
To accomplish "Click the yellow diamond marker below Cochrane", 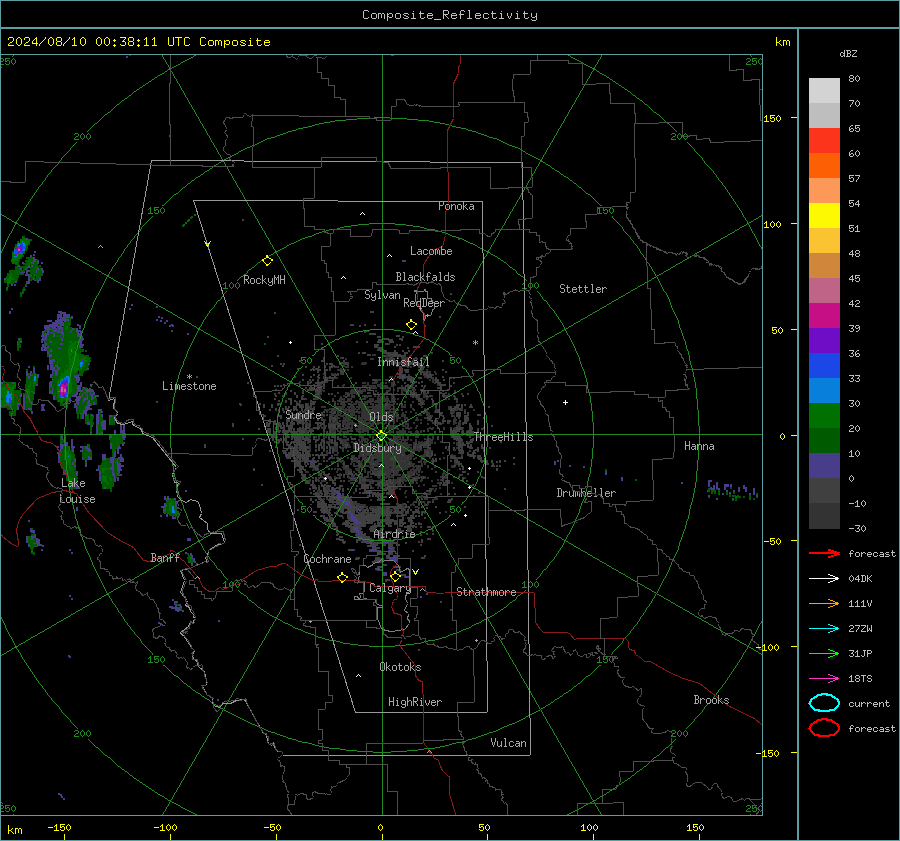I will click(343, 578).
